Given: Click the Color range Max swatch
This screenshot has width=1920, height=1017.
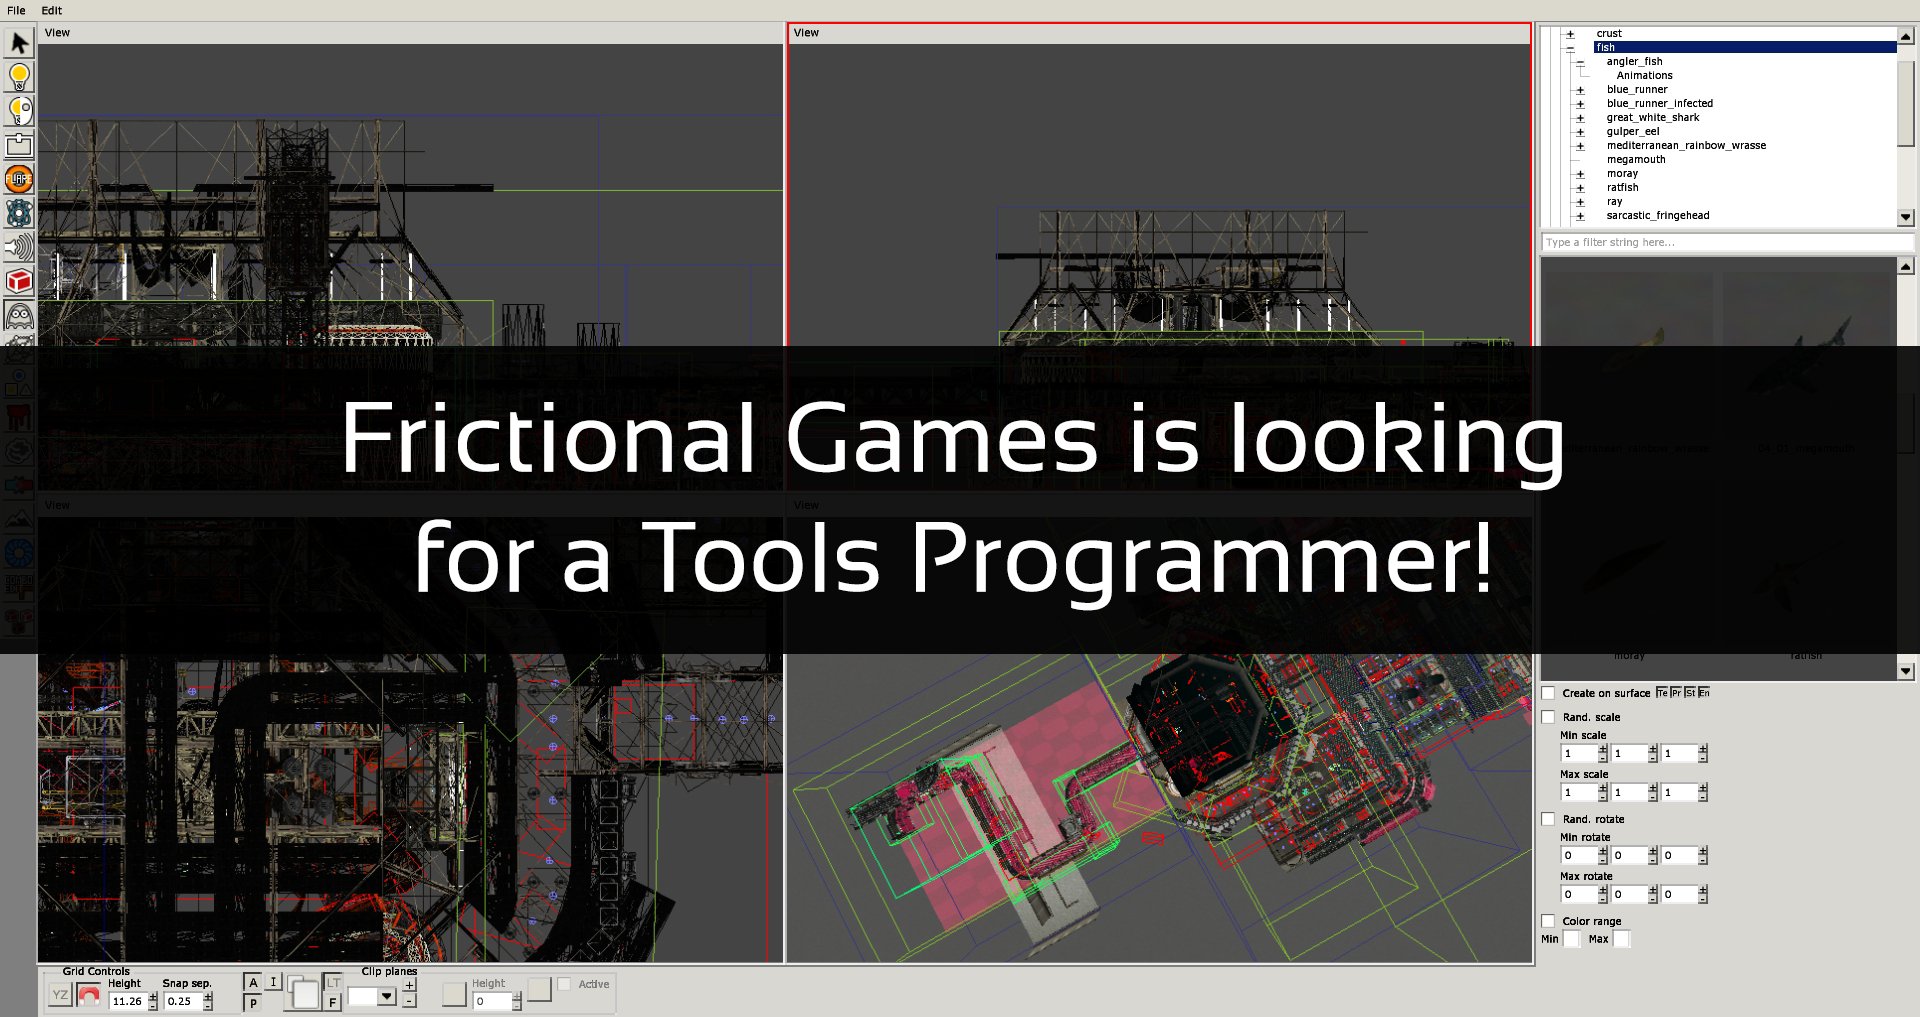Looking at the screenshot, I should (x=1621, y=939).
